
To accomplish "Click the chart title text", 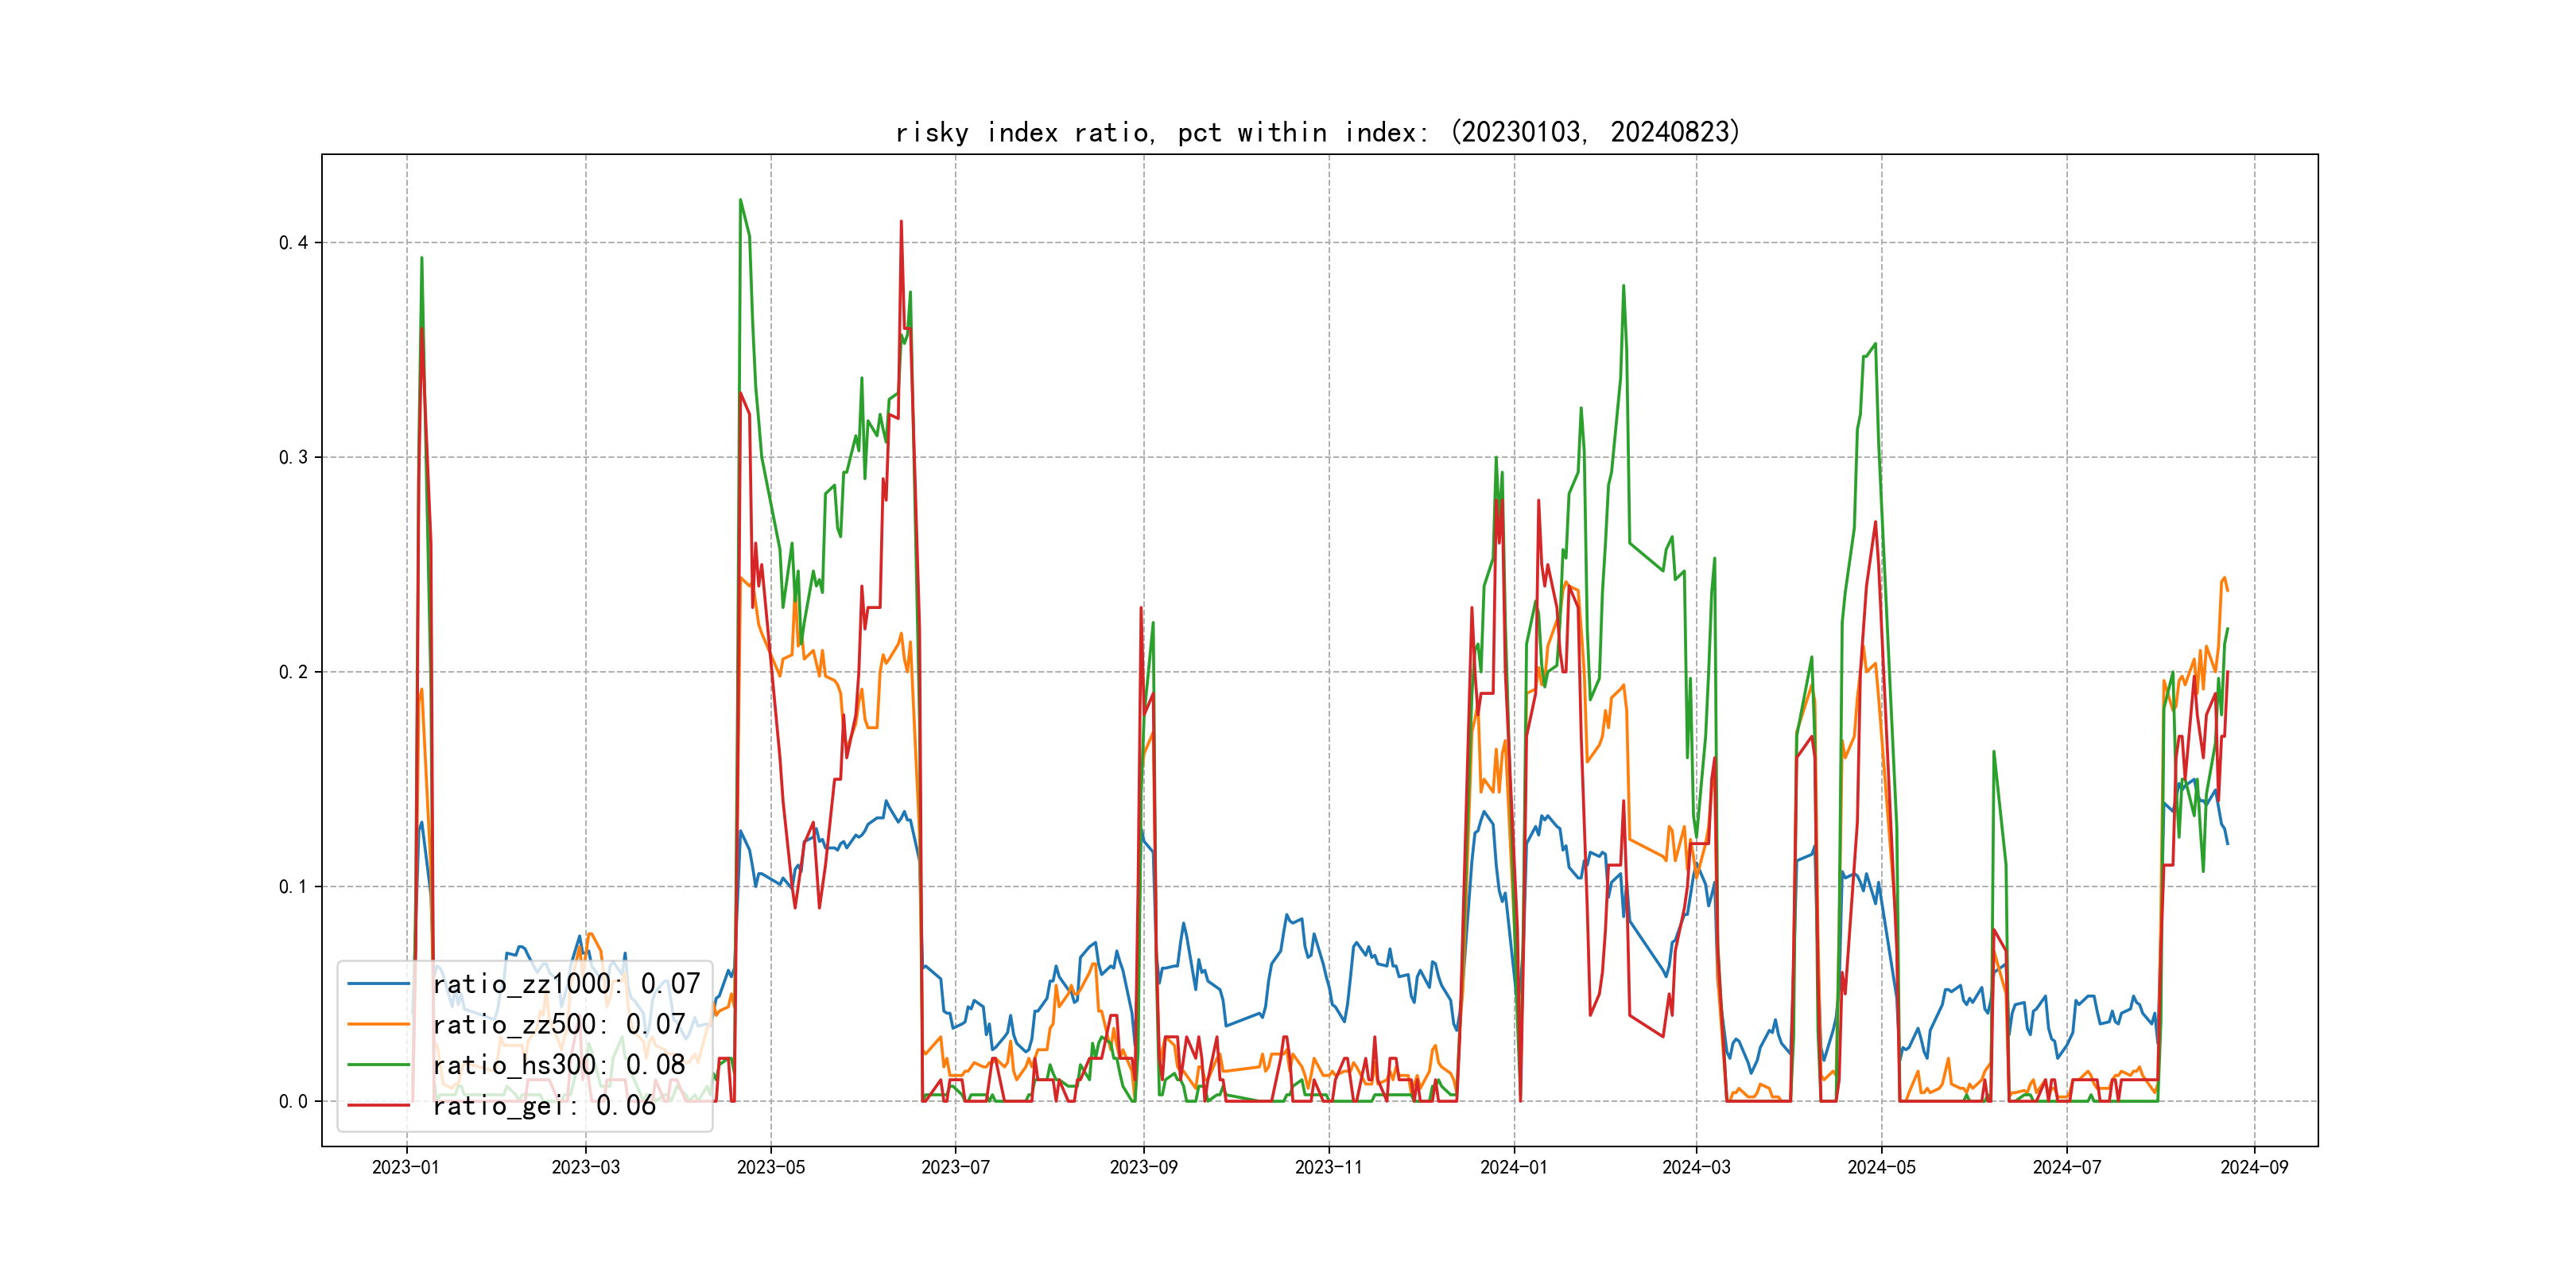I will click(x=1318, y=132).
